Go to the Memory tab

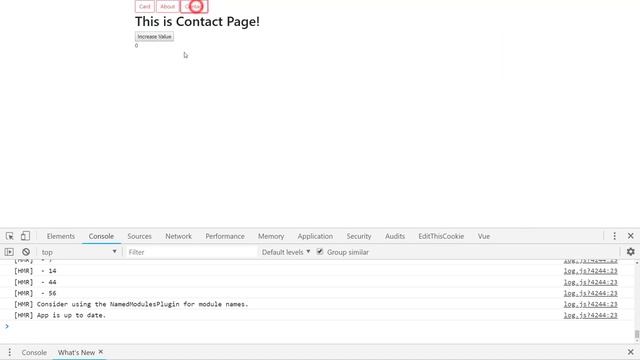click(271, 236)
